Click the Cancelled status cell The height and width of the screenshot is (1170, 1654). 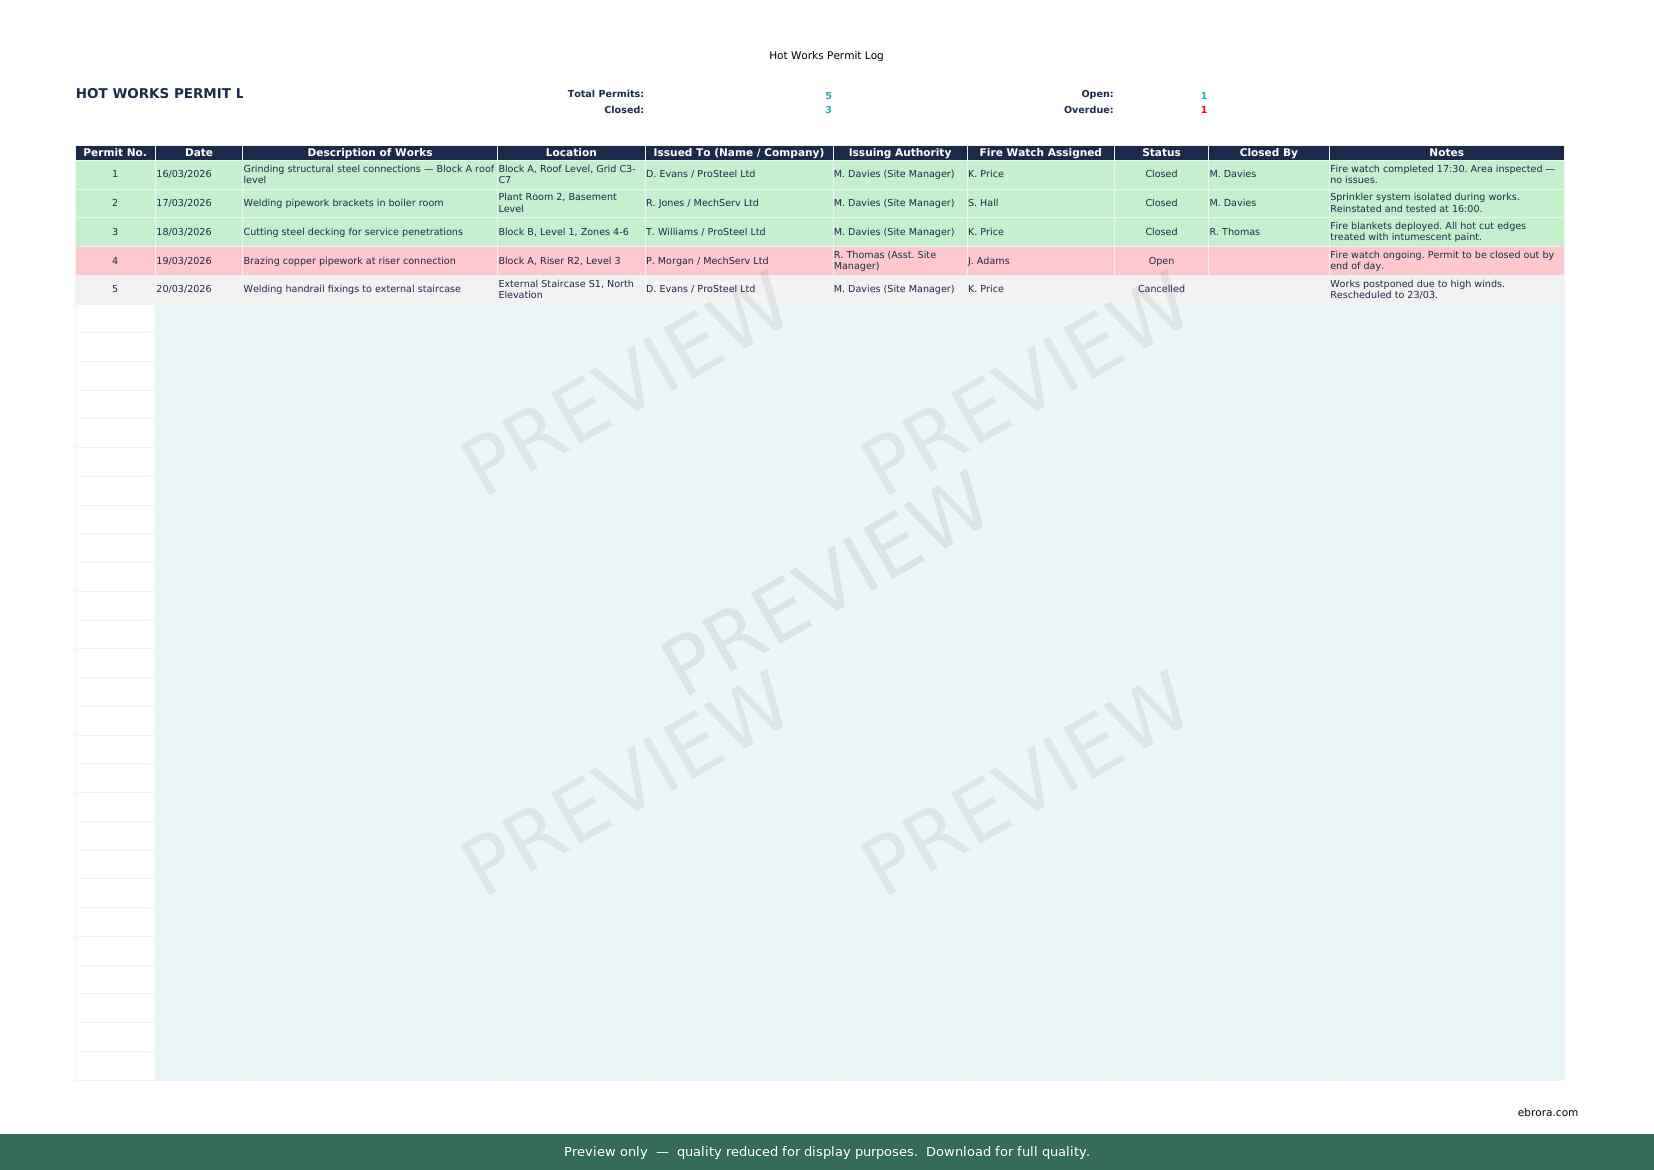coord(1161,289)
